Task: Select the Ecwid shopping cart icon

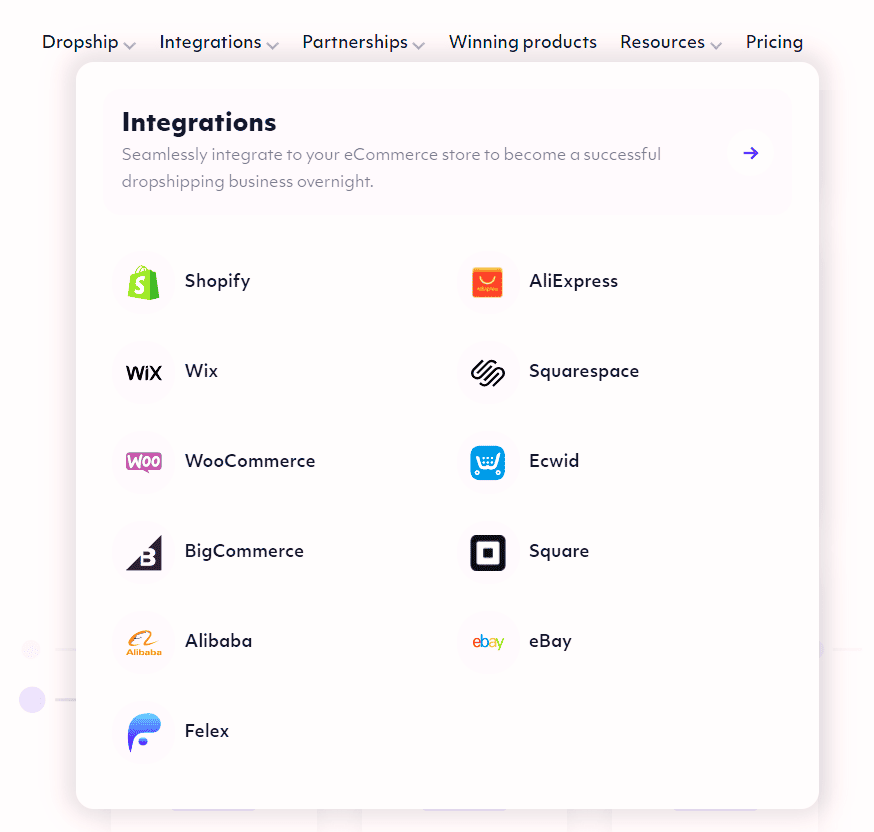Action: click(487, 461)
